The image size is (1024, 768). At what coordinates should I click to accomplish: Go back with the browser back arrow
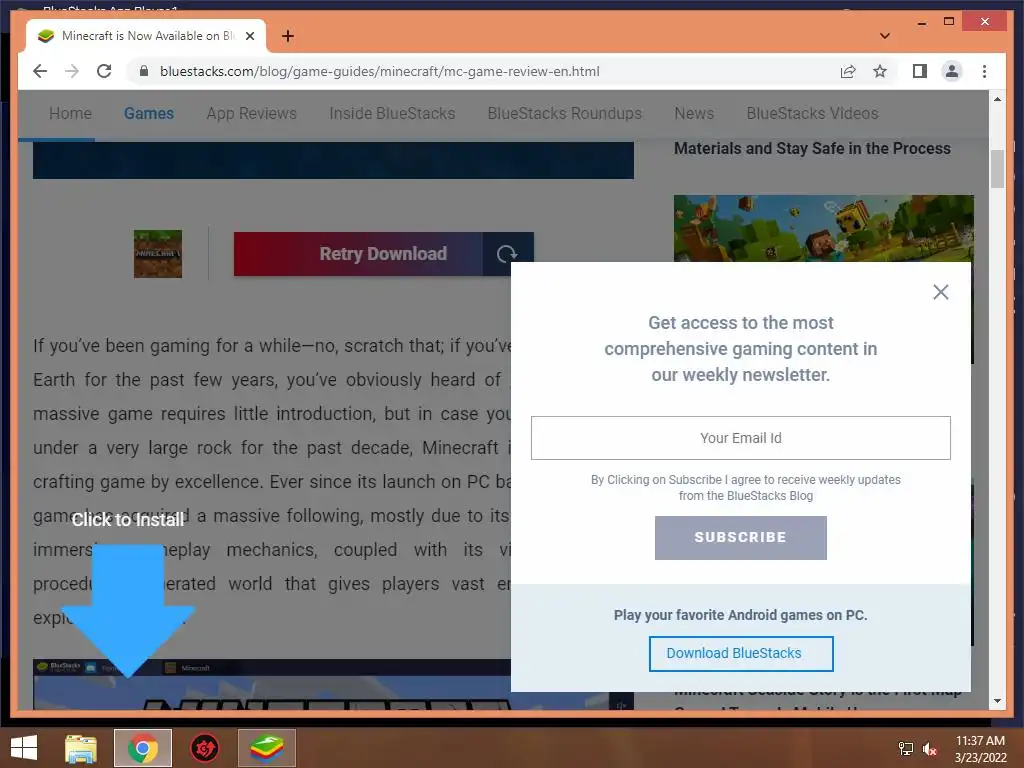click(40, 71)
